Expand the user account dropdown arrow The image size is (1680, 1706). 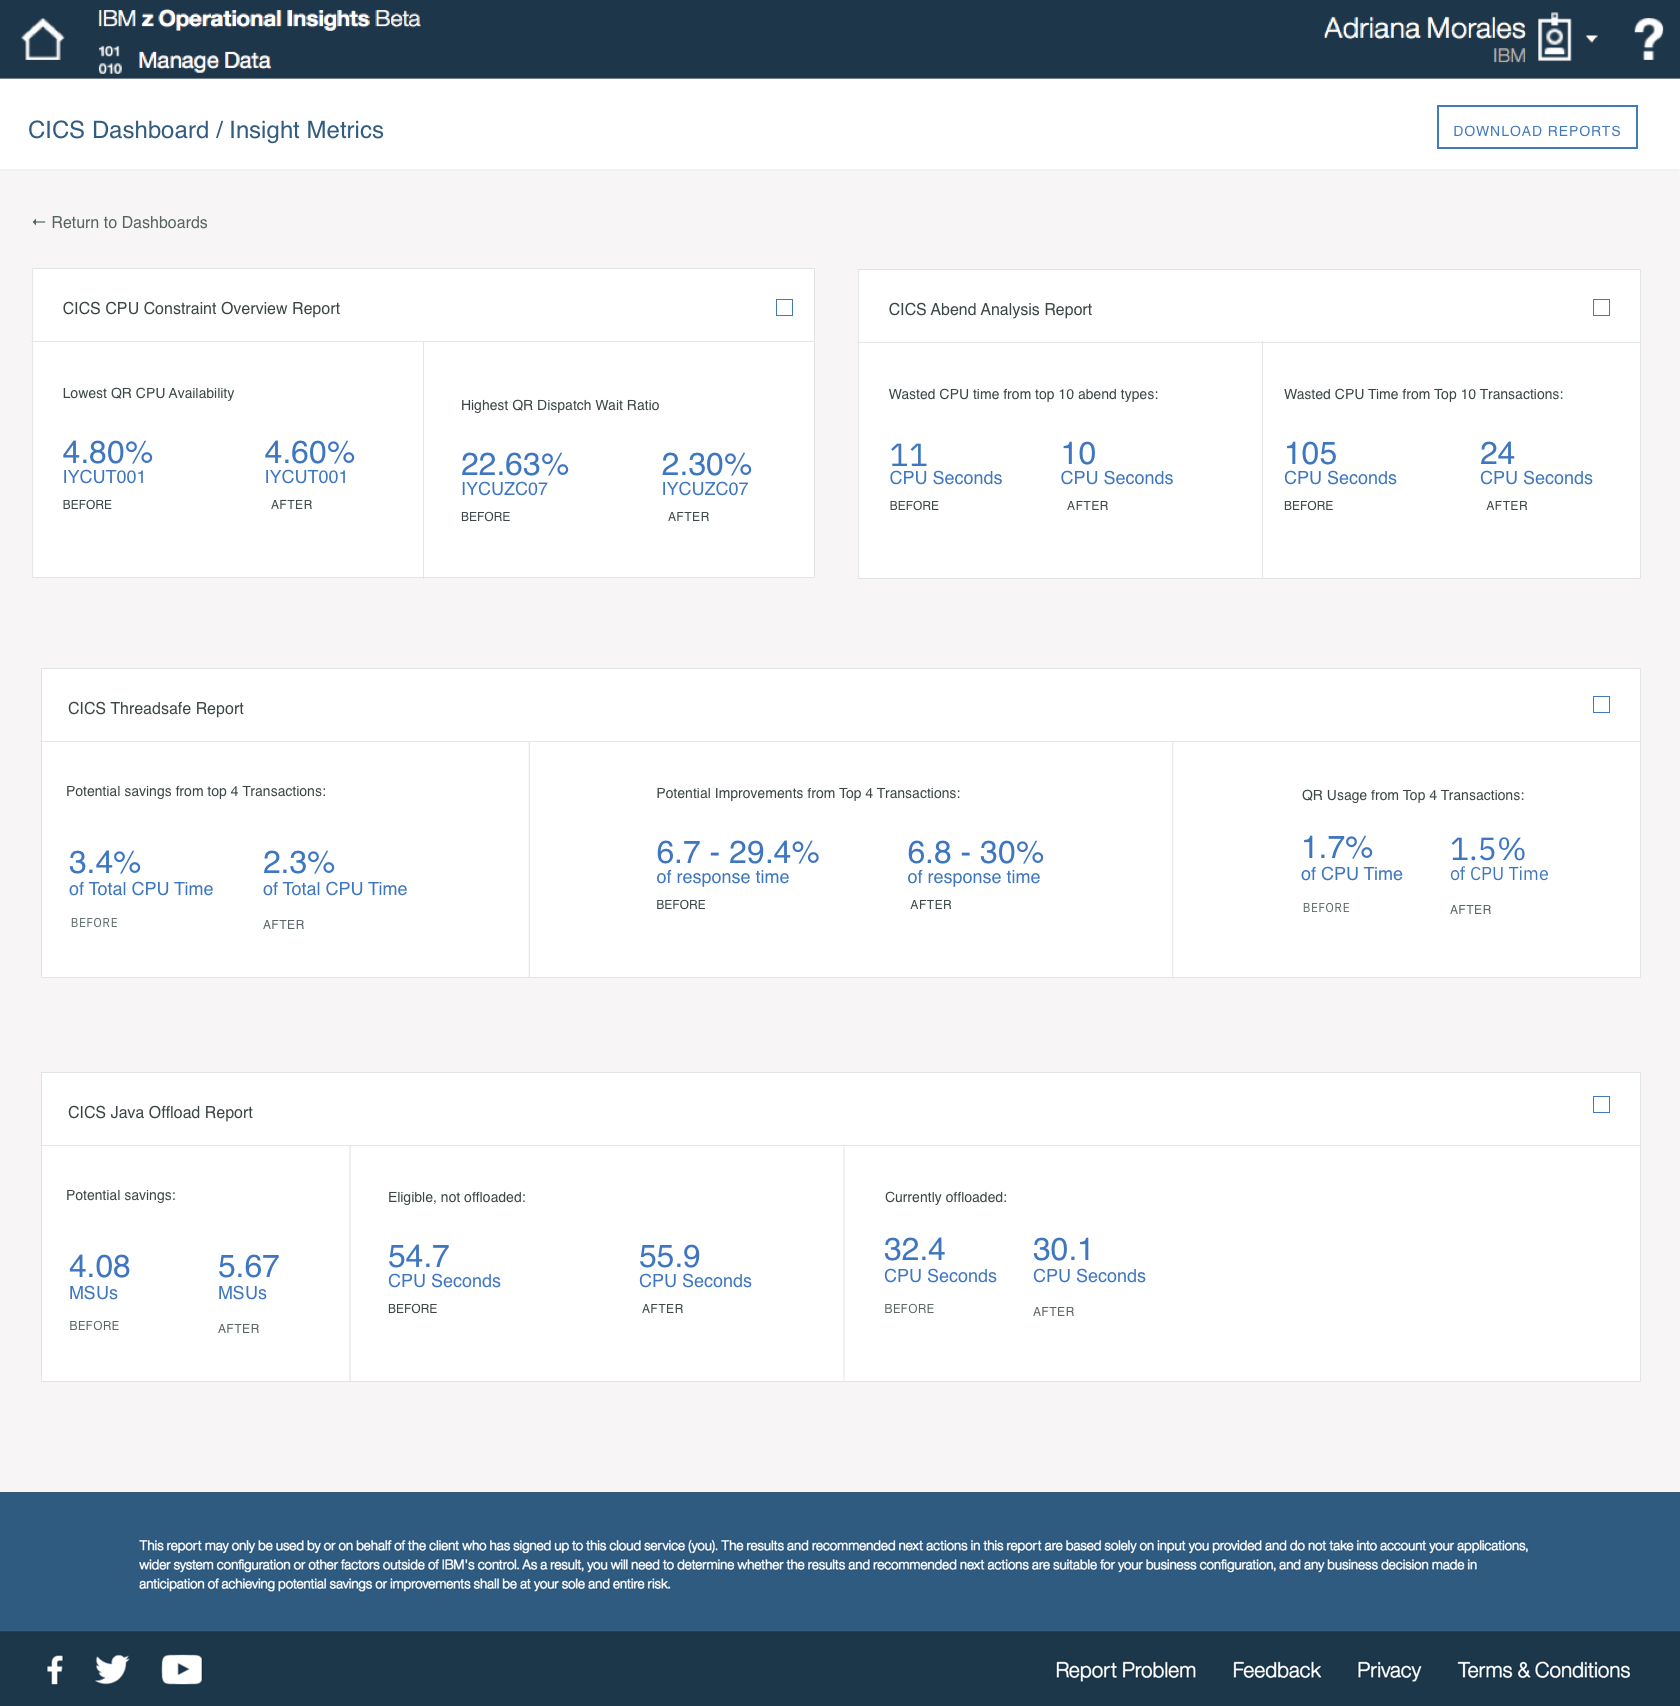(1591, 39)
